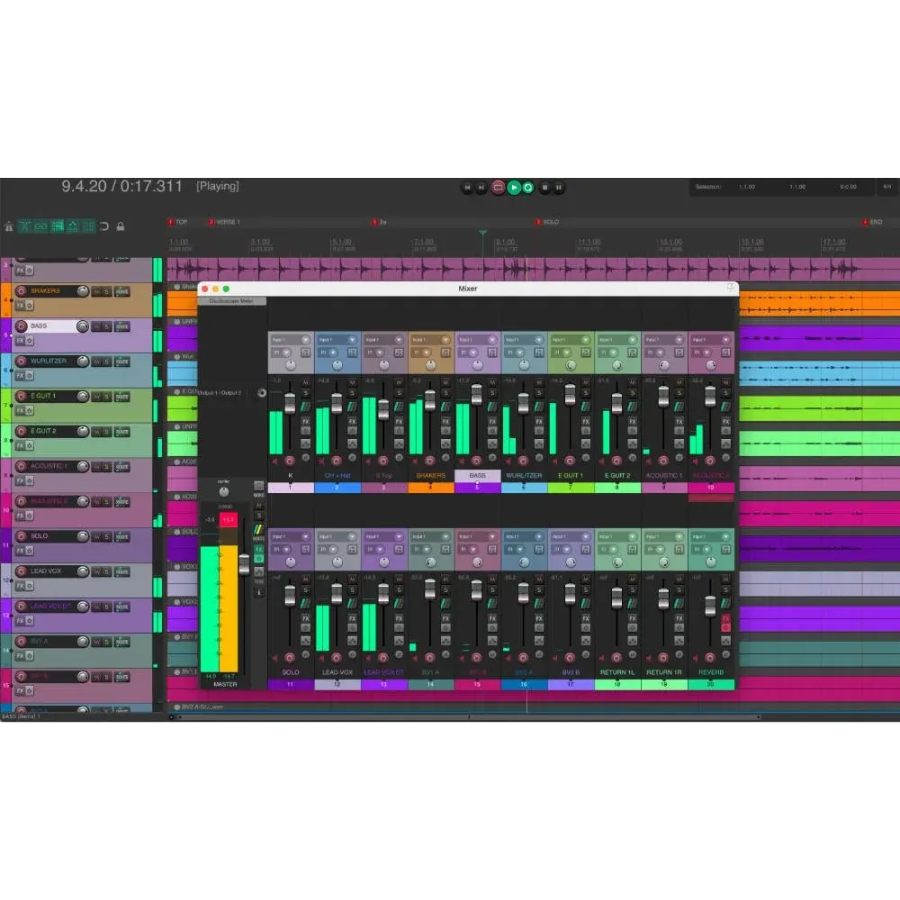Toggle the metronome icon in the toolbar
The width and height of the screenshot is (900, 900).
coord(9,226)
